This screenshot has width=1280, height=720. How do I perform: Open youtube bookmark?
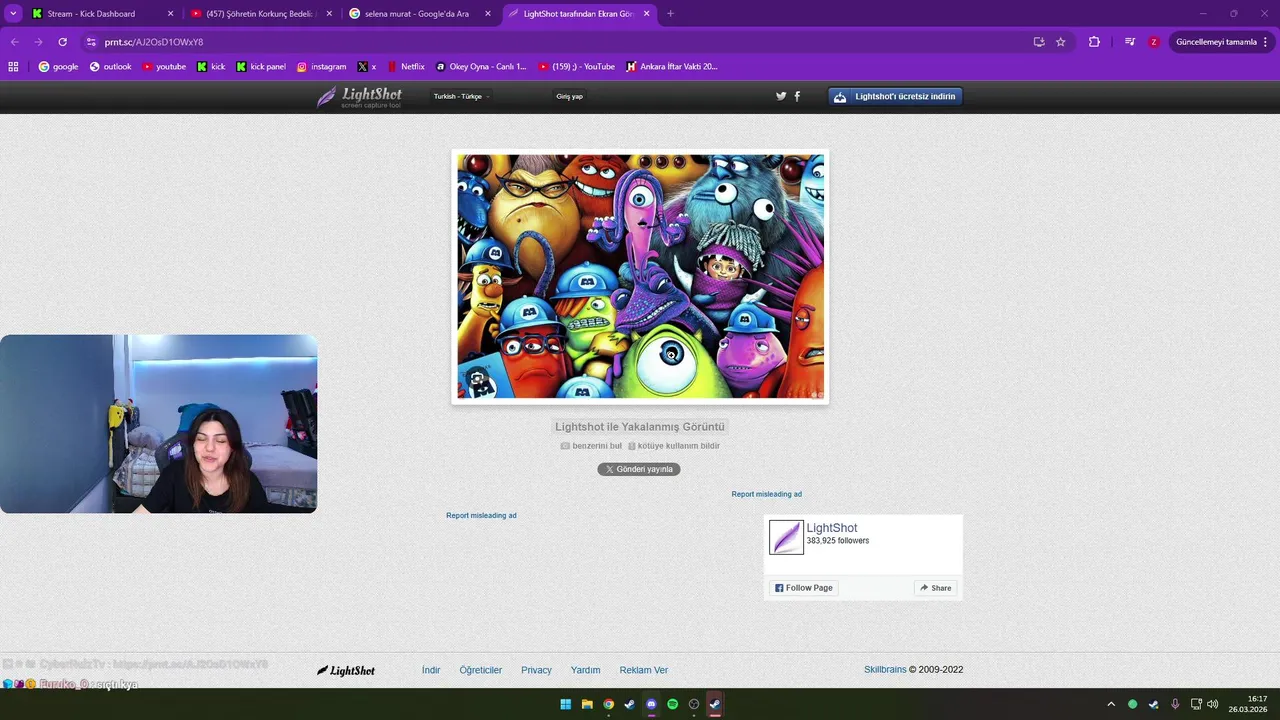[164, 67]
